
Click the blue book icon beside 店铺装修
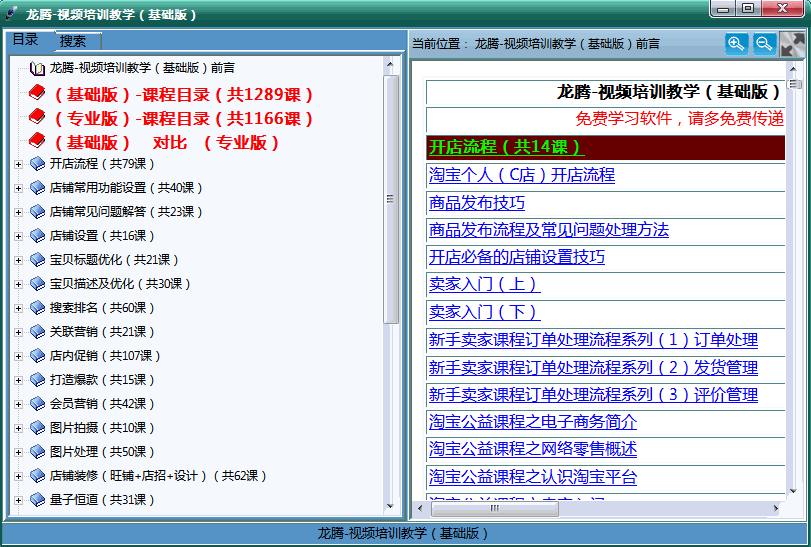(37, 476)
